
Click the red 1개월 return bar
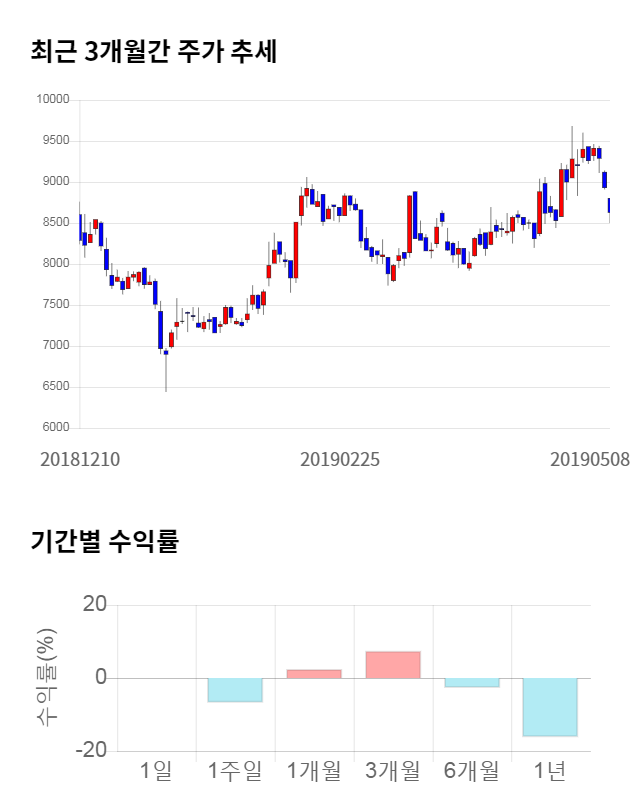pyautogui.click(x=314, y=674)
